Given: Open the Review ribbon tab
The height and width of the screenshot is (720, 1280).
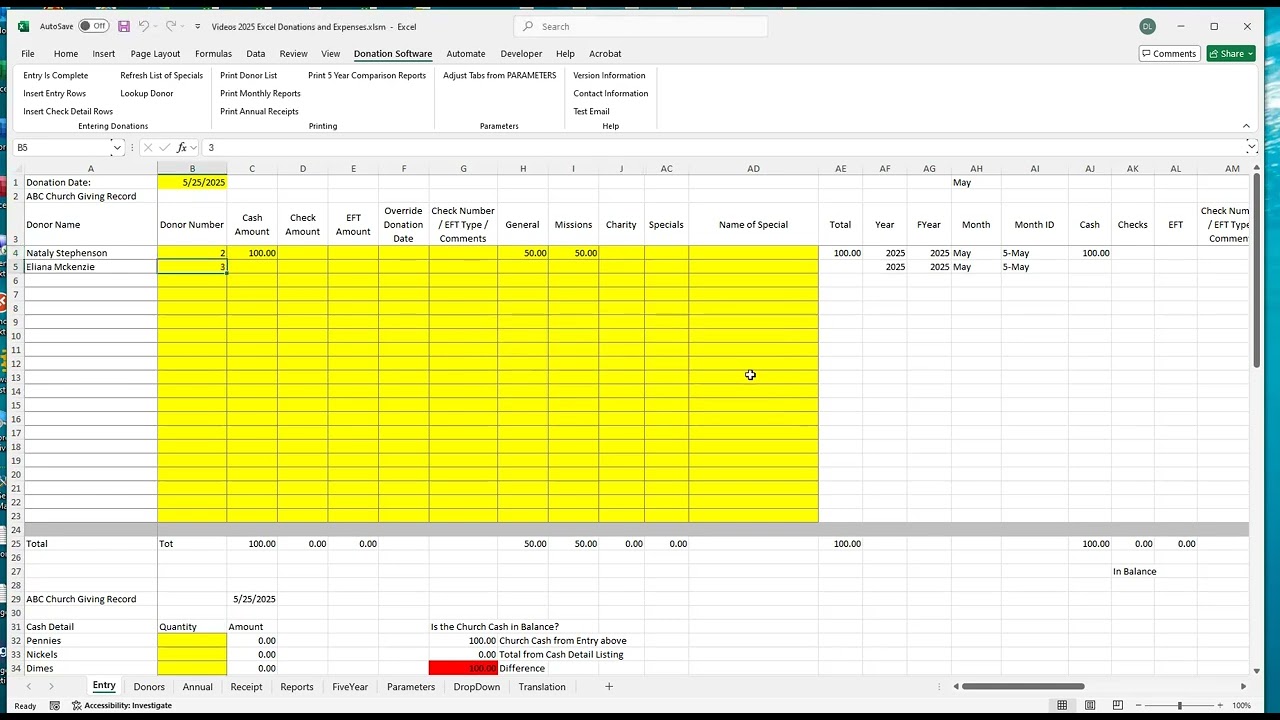Looking at the screenshot, I should (293, 54).
